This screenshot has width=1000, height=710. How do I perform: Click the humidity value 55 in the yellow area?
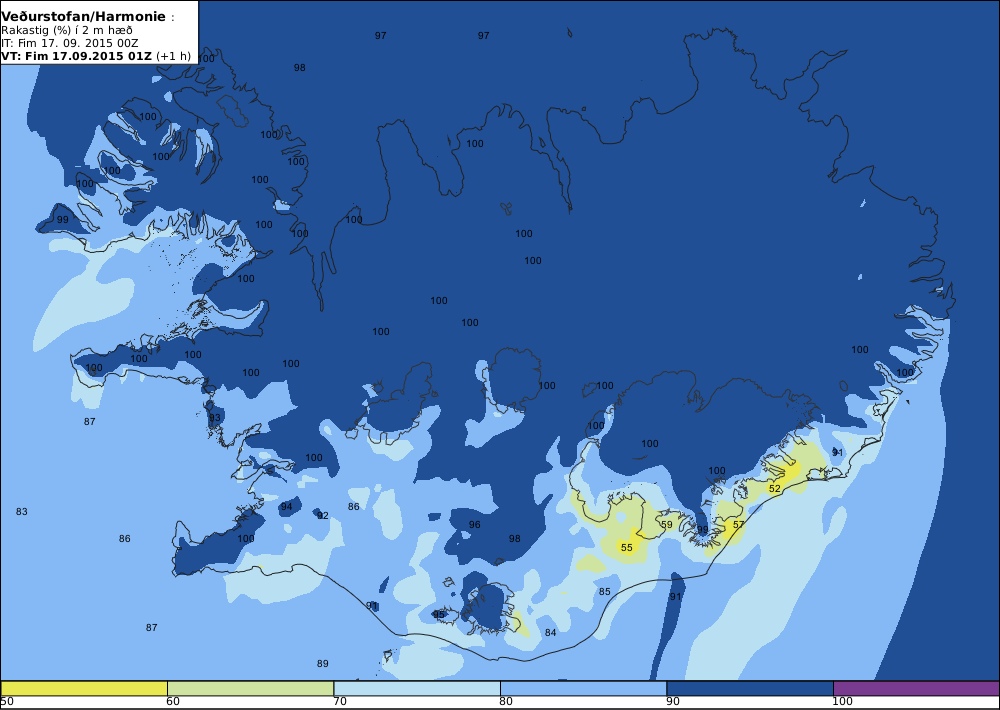pyautogui.click(x=627, y=547)
